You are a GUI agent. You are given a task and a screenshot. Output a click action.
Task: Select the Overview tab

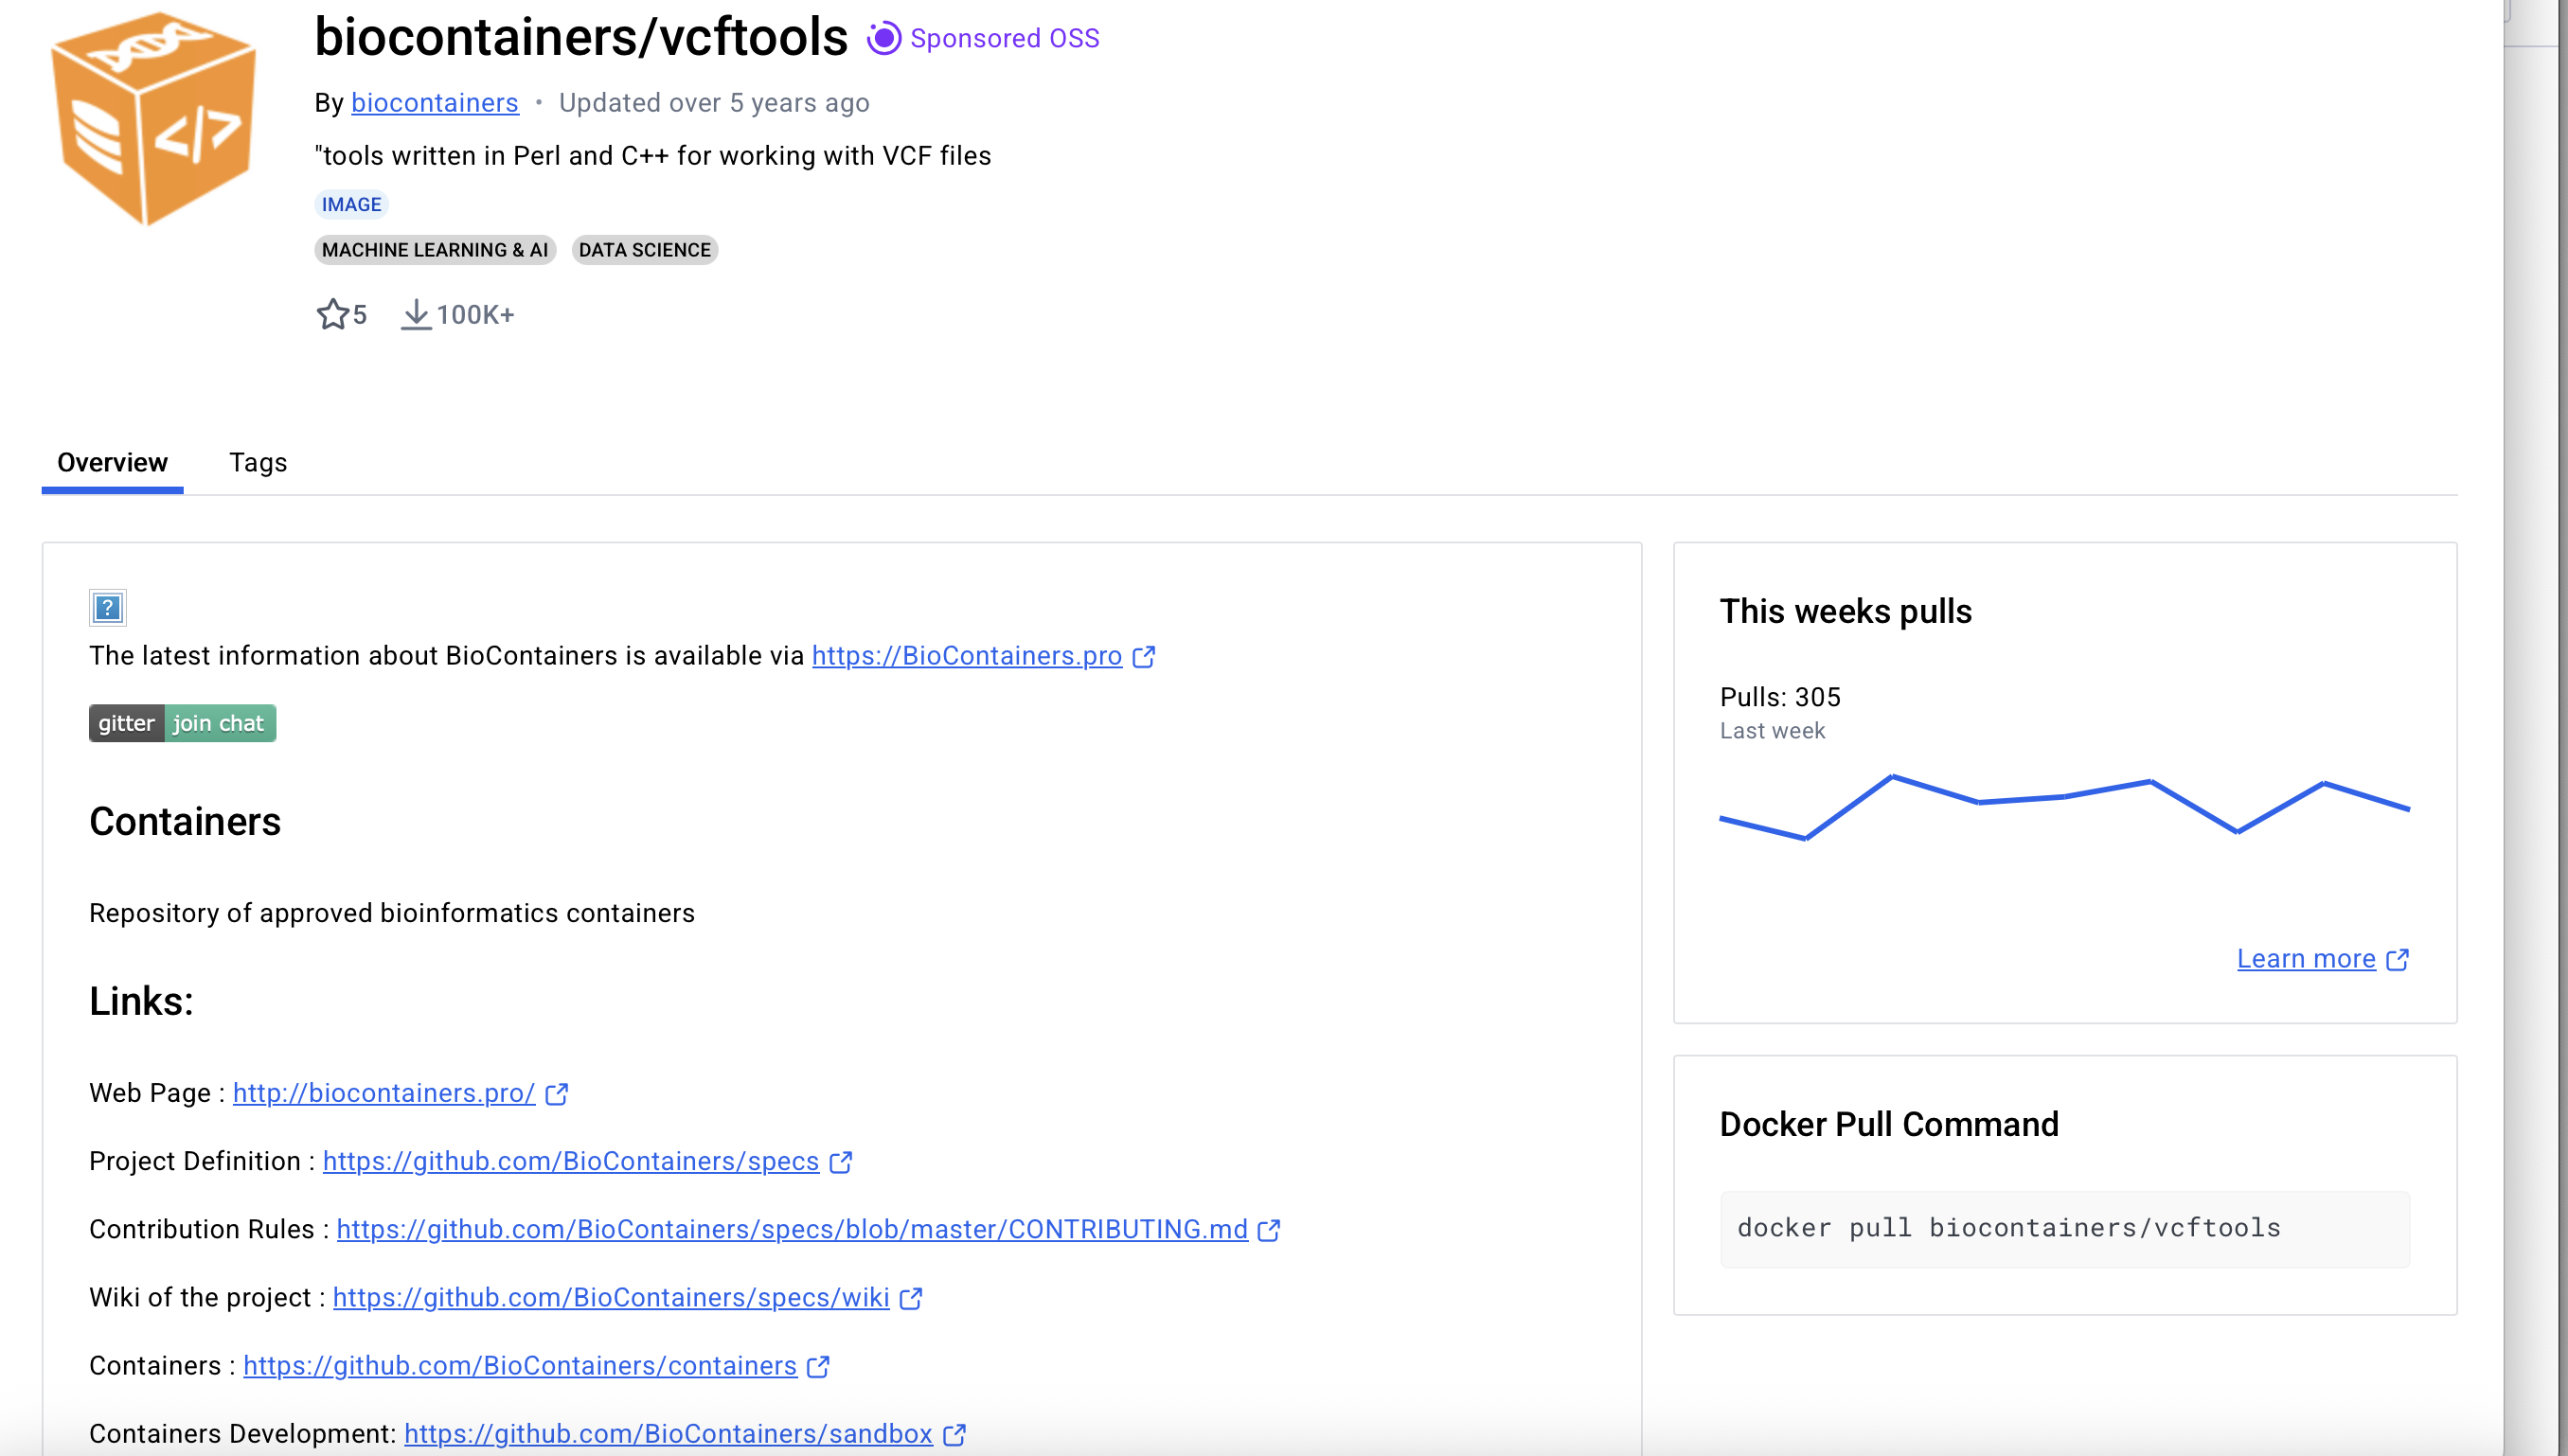coord(112,463)
